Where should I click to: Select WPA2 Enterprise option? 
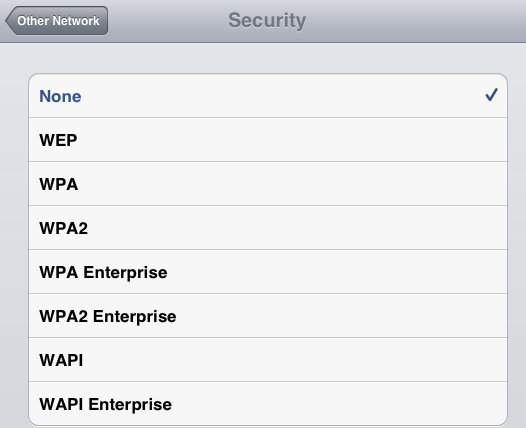(x=268, y=316)
